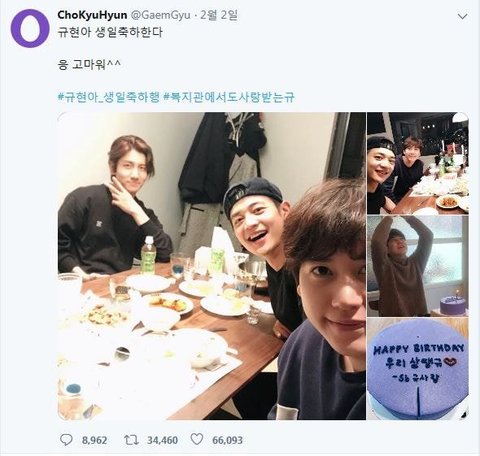
Task: Open the Happy Birthday cake photo
Action: tap(418, 369)
